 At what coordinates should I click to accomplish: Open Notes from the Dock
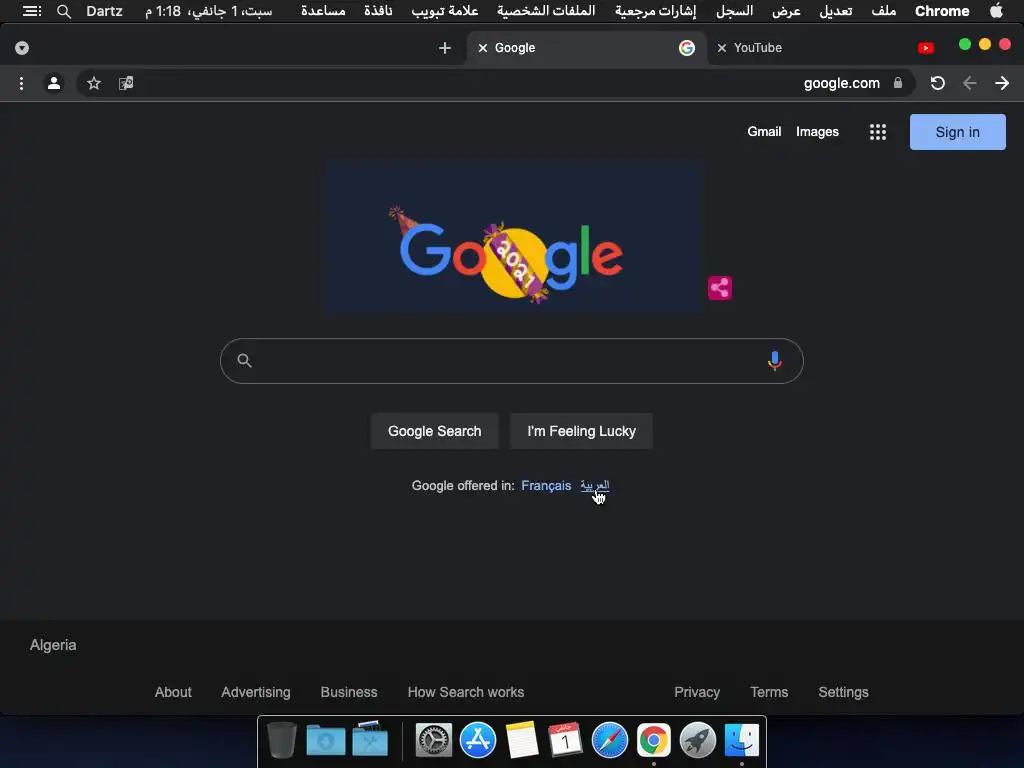point(522,741)
